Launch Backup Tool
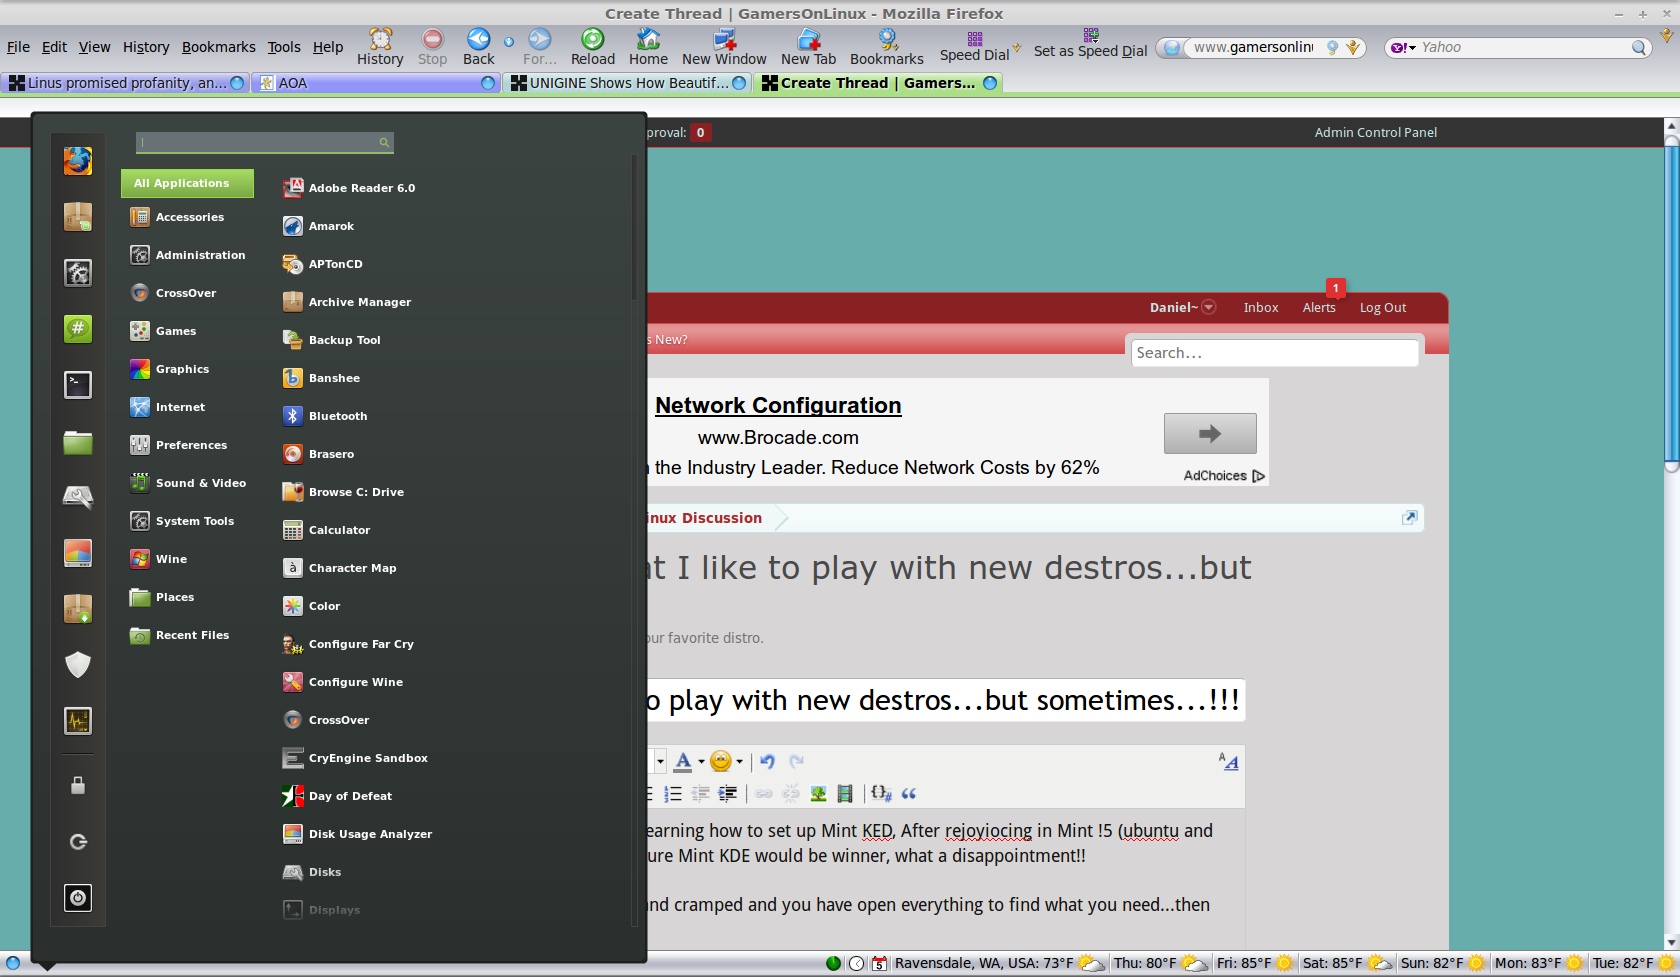The height and width of the screenshot is (977, 1680). tap(332, 340)
